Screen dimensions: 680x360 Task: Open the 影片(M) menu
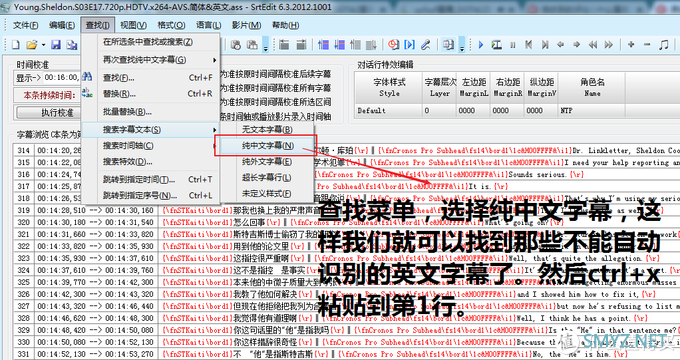pos(246,25)
